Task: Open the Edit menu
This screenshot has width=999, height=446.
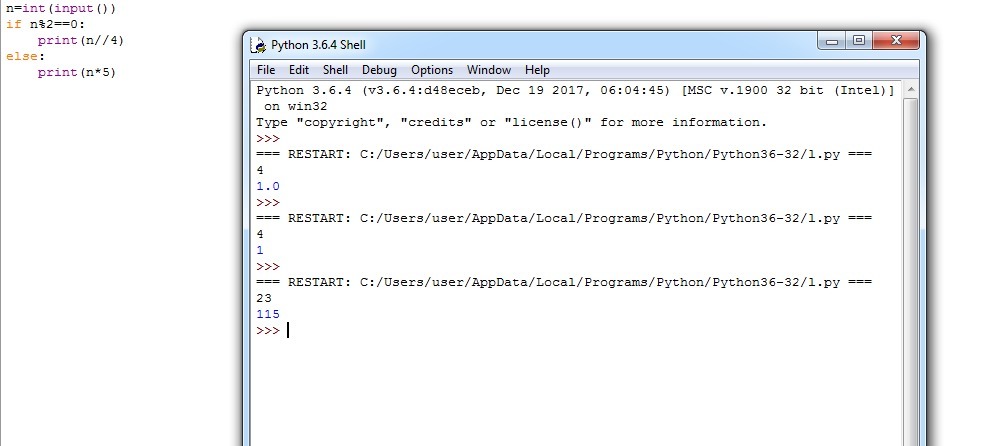Action: pyautogui.click(x=299, y=70)
